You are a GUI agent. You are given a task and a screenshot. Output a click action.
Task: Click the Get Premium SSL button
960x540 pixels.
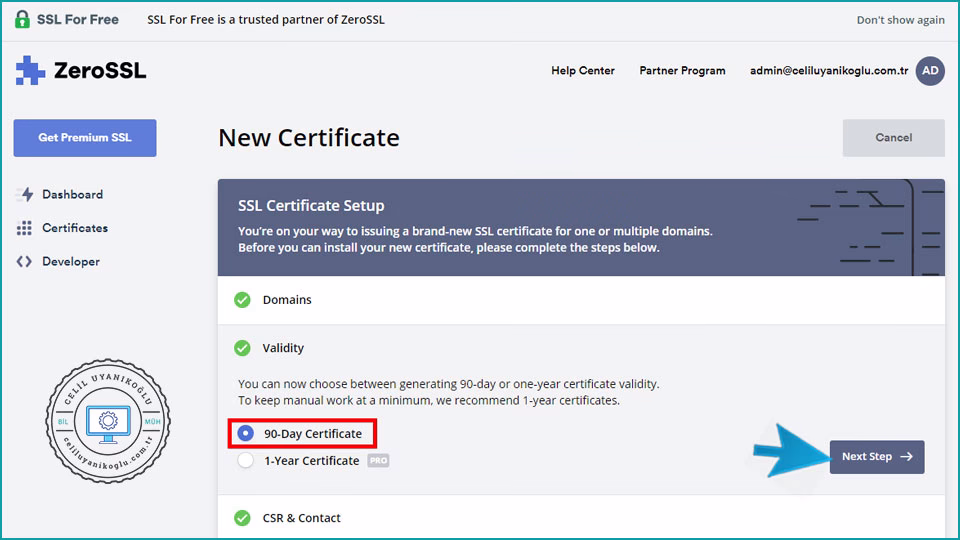85,138
